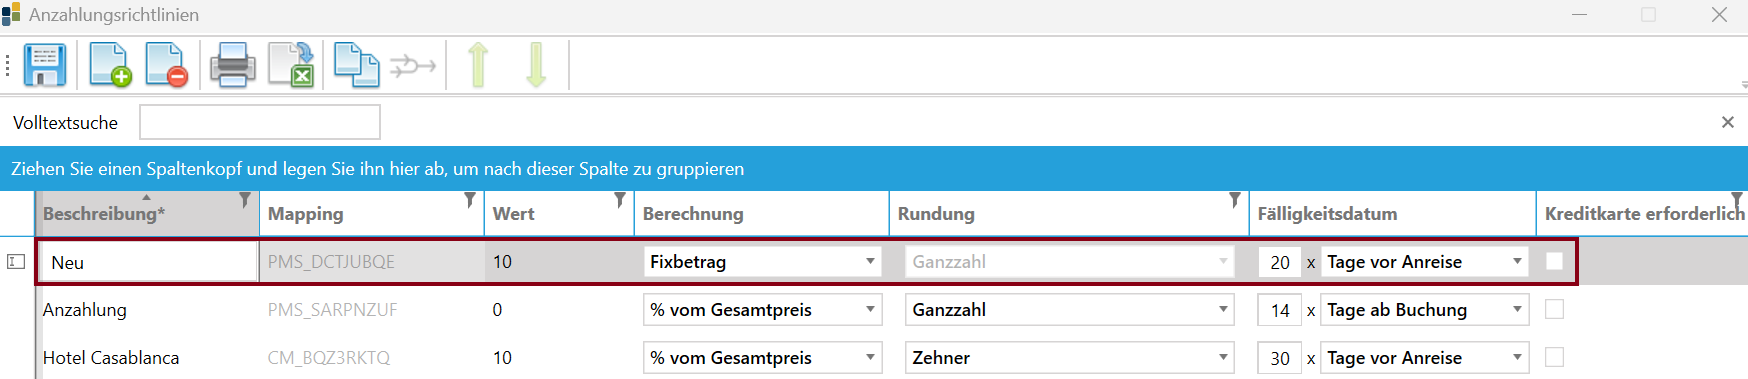This screenshot has height=379, width=1748.
Task: Print the list using printer icon
Action: coord(232,66)
